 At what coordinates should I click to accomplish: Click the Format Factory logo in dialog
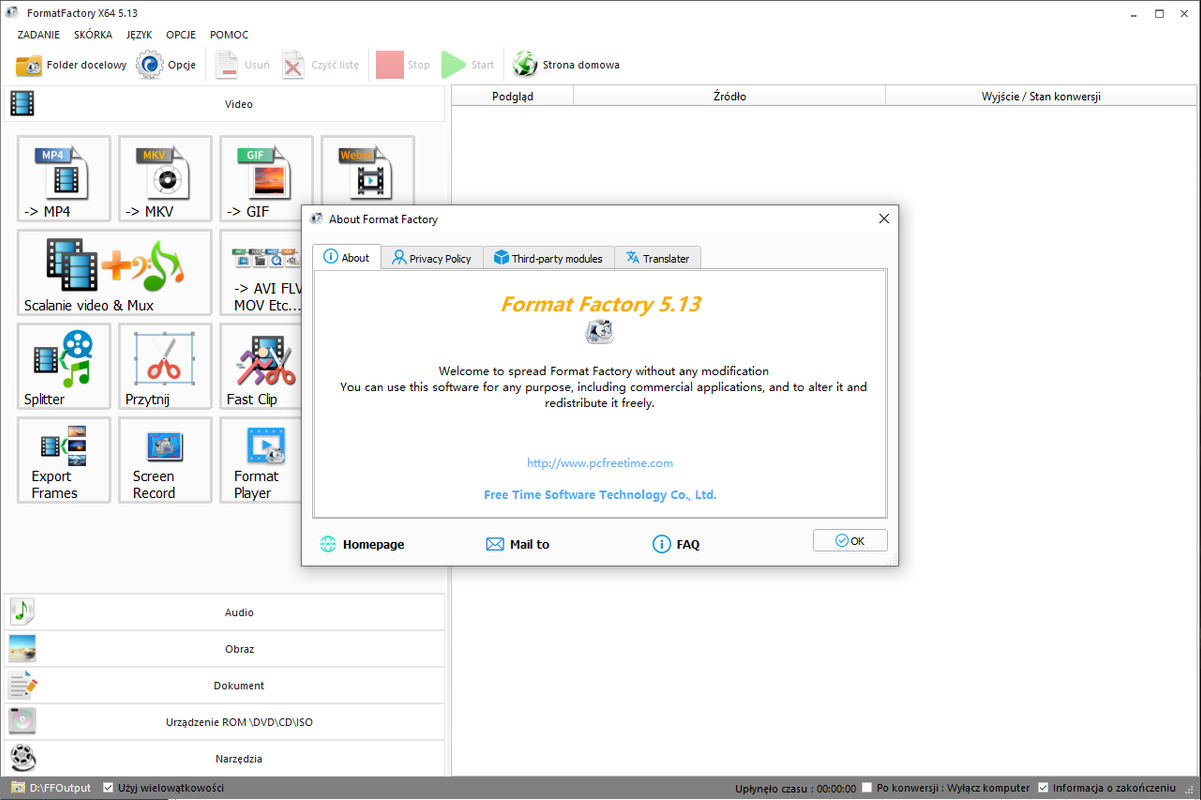[x=599, y=333]
